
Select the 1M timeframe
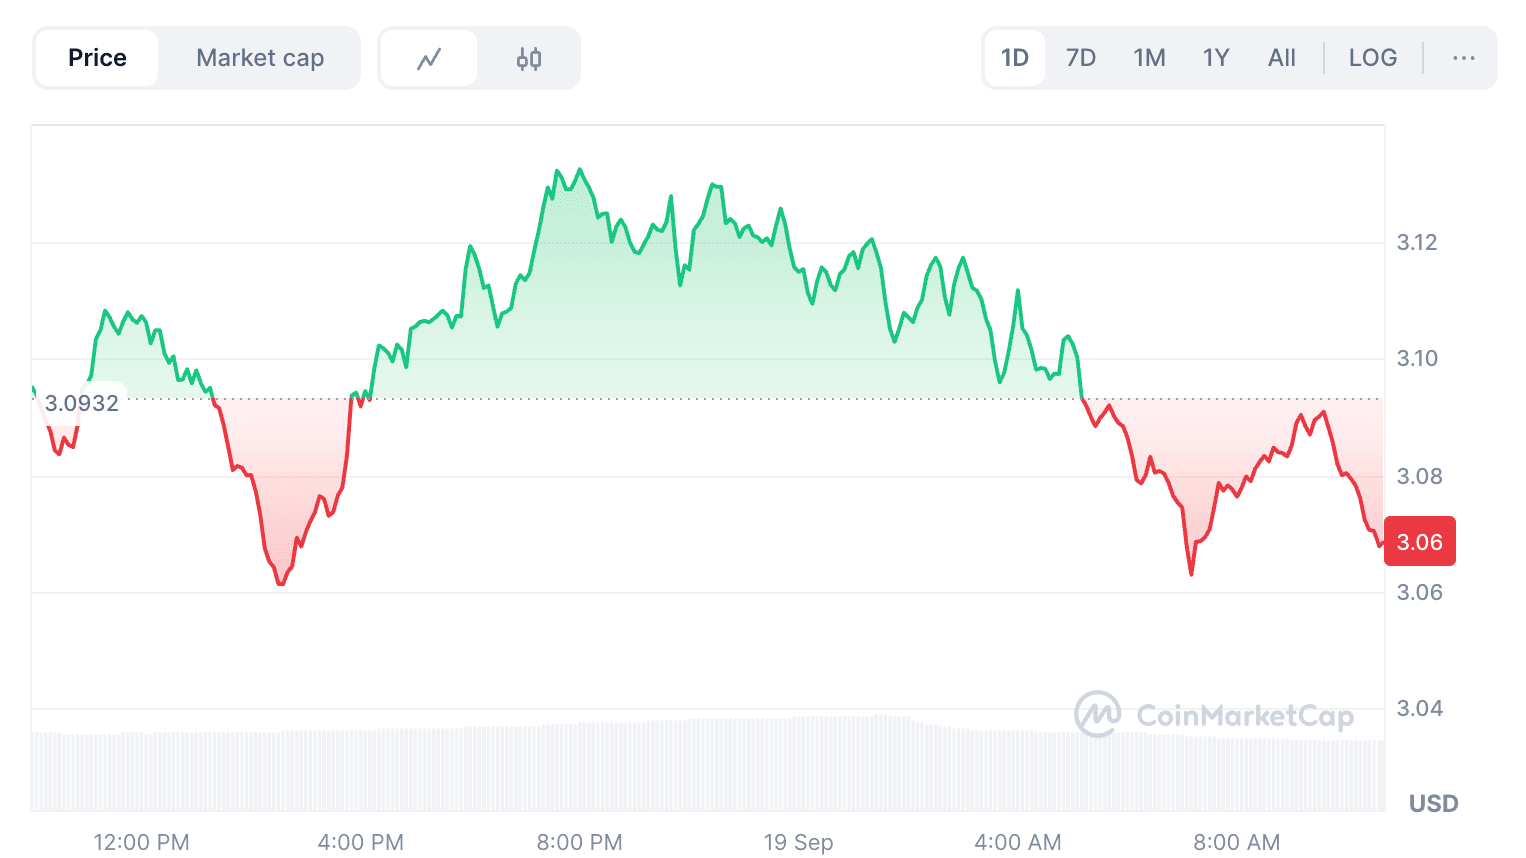(x=1148, y=57)
